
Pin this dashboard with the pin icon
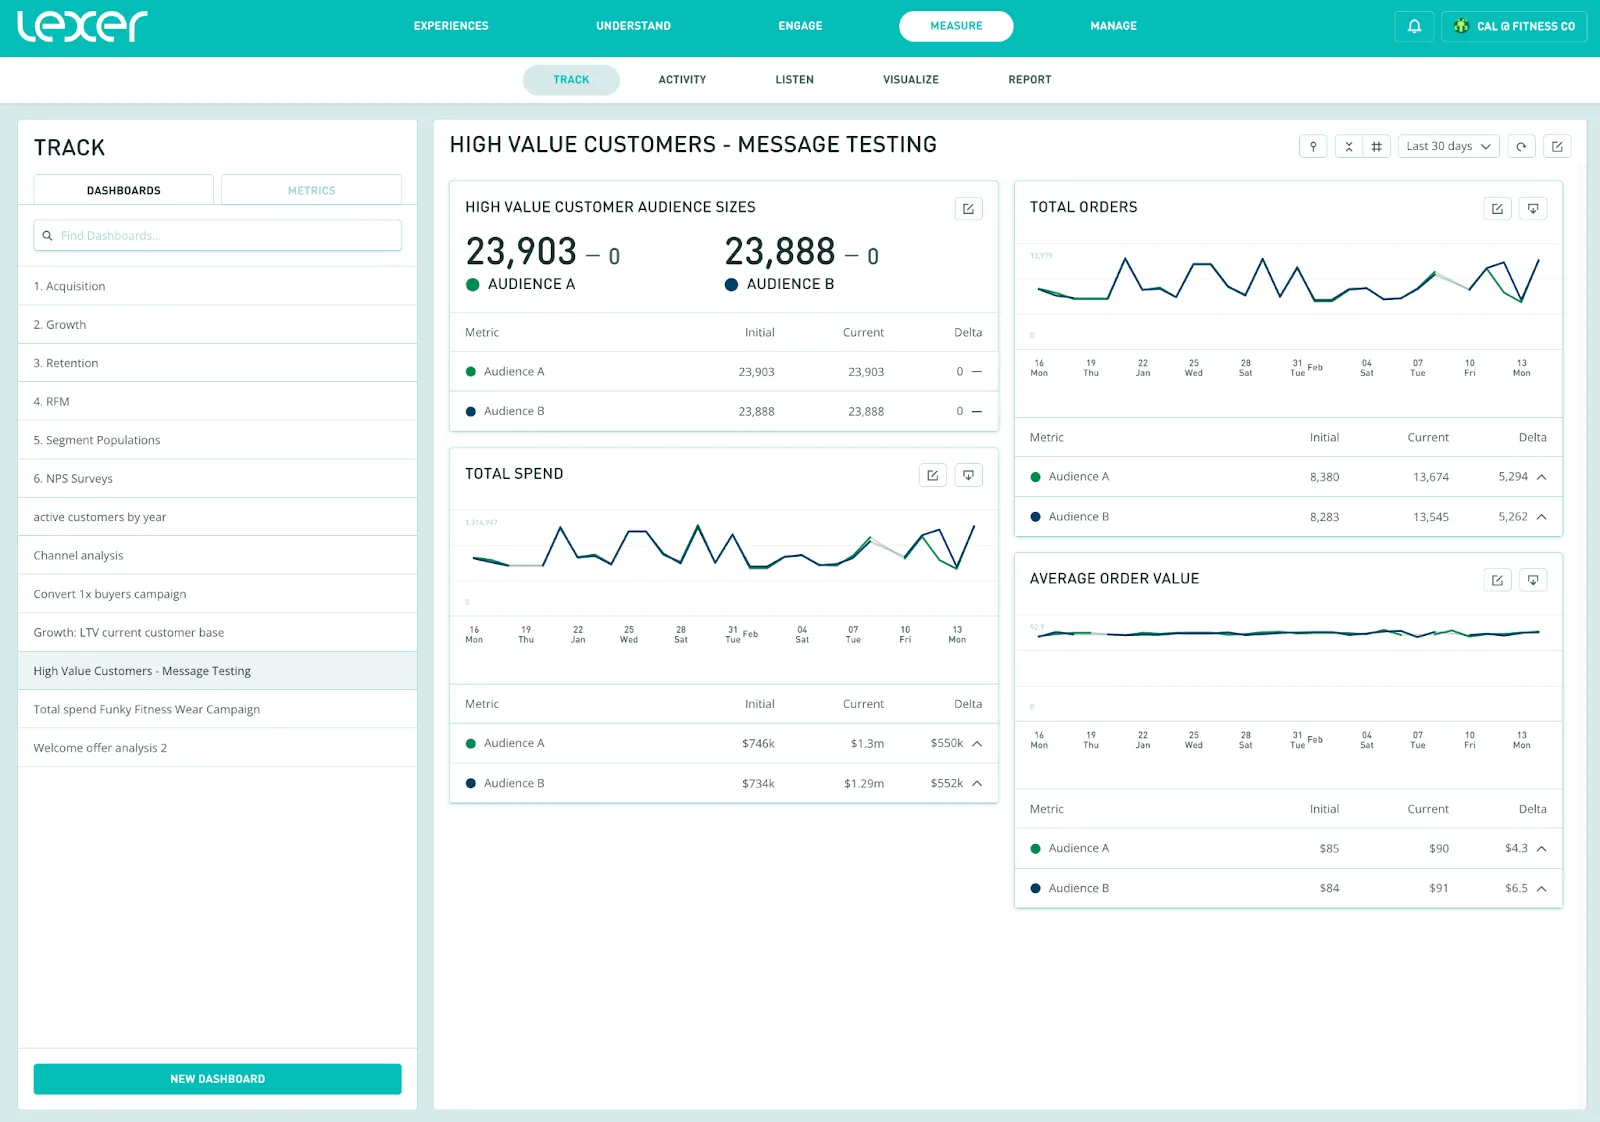[x=1313, y=146]
